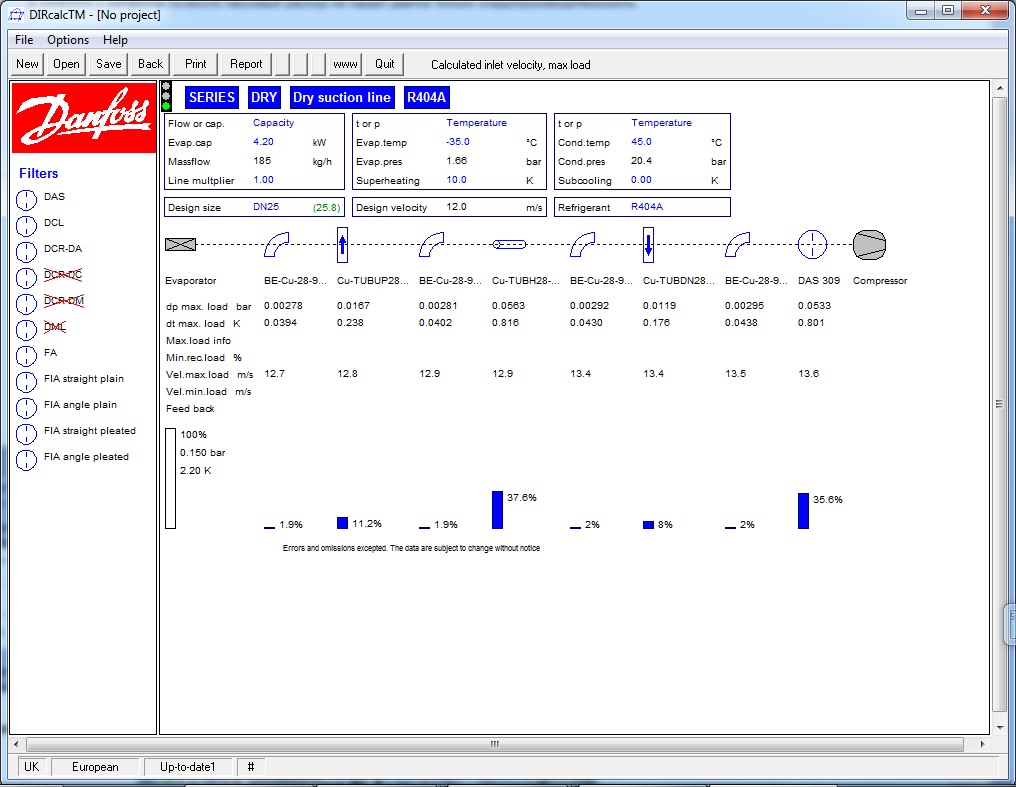Image resolution: width=1016 pixels, height=787 pixels.
Task: Click the 35.6% pressure drop bar
Action: point(803,511)
